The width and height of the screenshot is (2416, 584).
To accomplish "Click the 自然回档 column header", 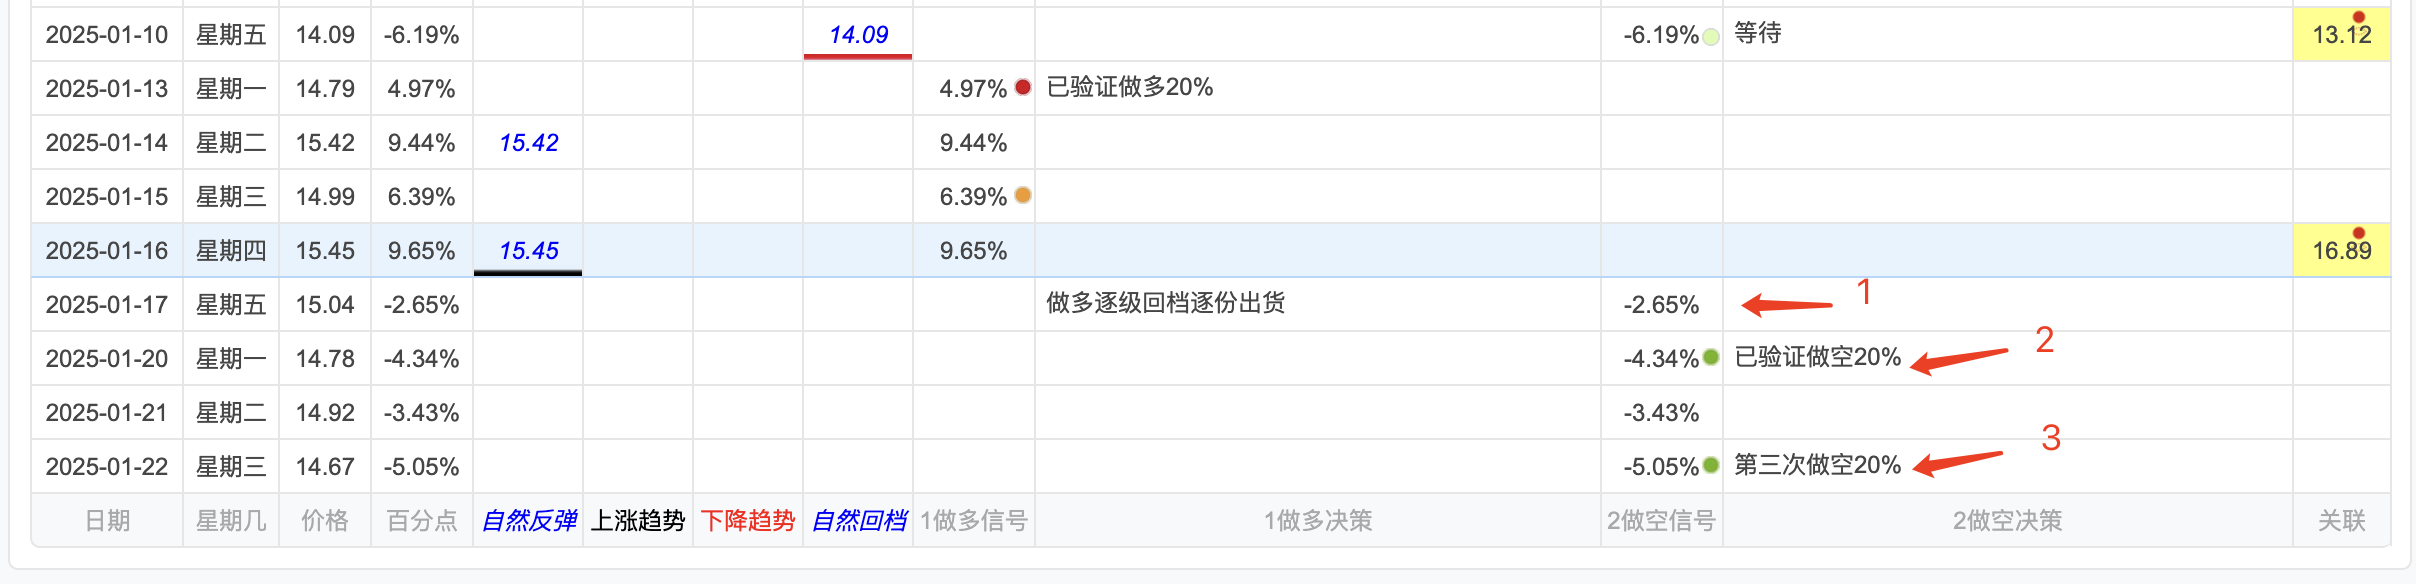I will pos(858,520).
